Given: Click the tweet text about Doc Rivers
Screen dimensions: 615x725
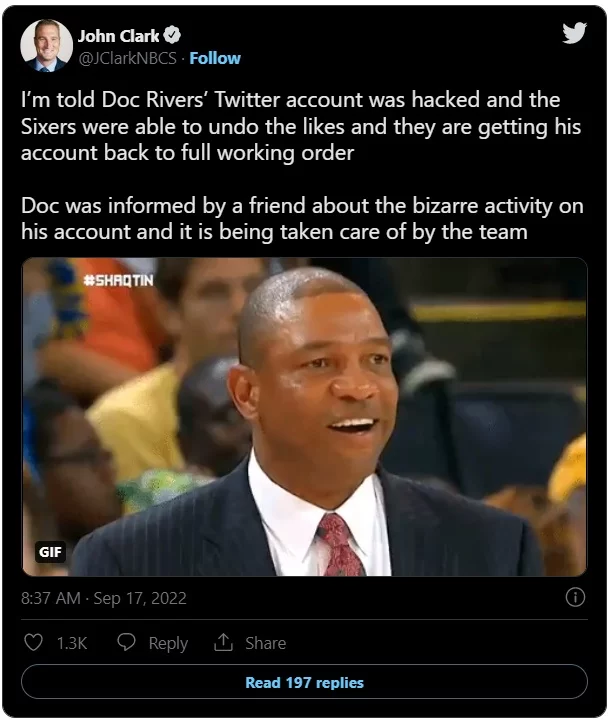Looking at the screenshot, I should coord(301,126).
